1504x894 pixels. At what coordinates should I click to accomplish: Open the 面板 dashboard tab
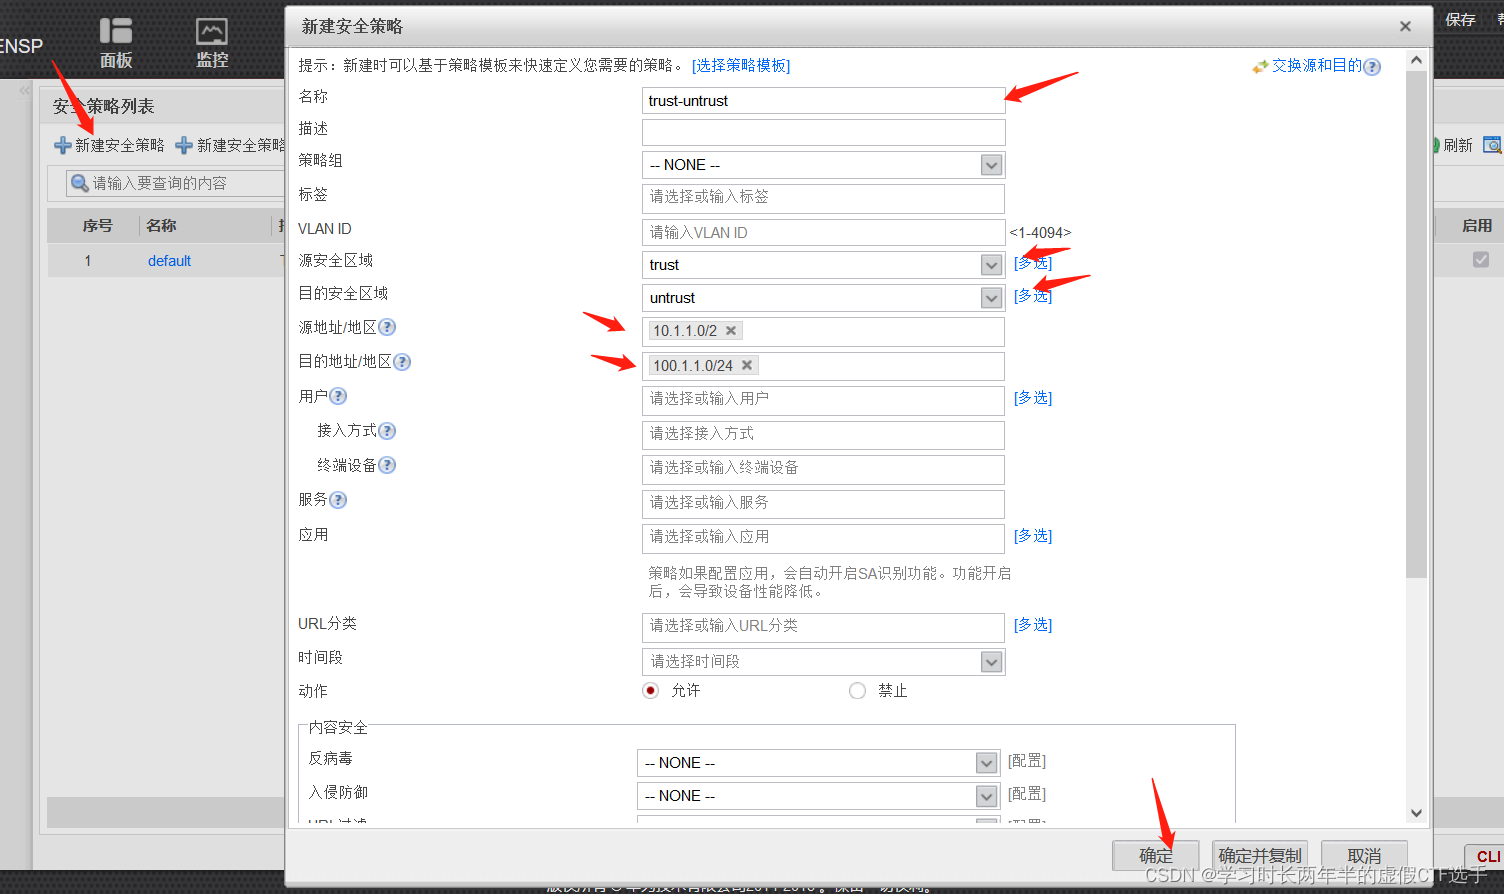tap(116, 43)
